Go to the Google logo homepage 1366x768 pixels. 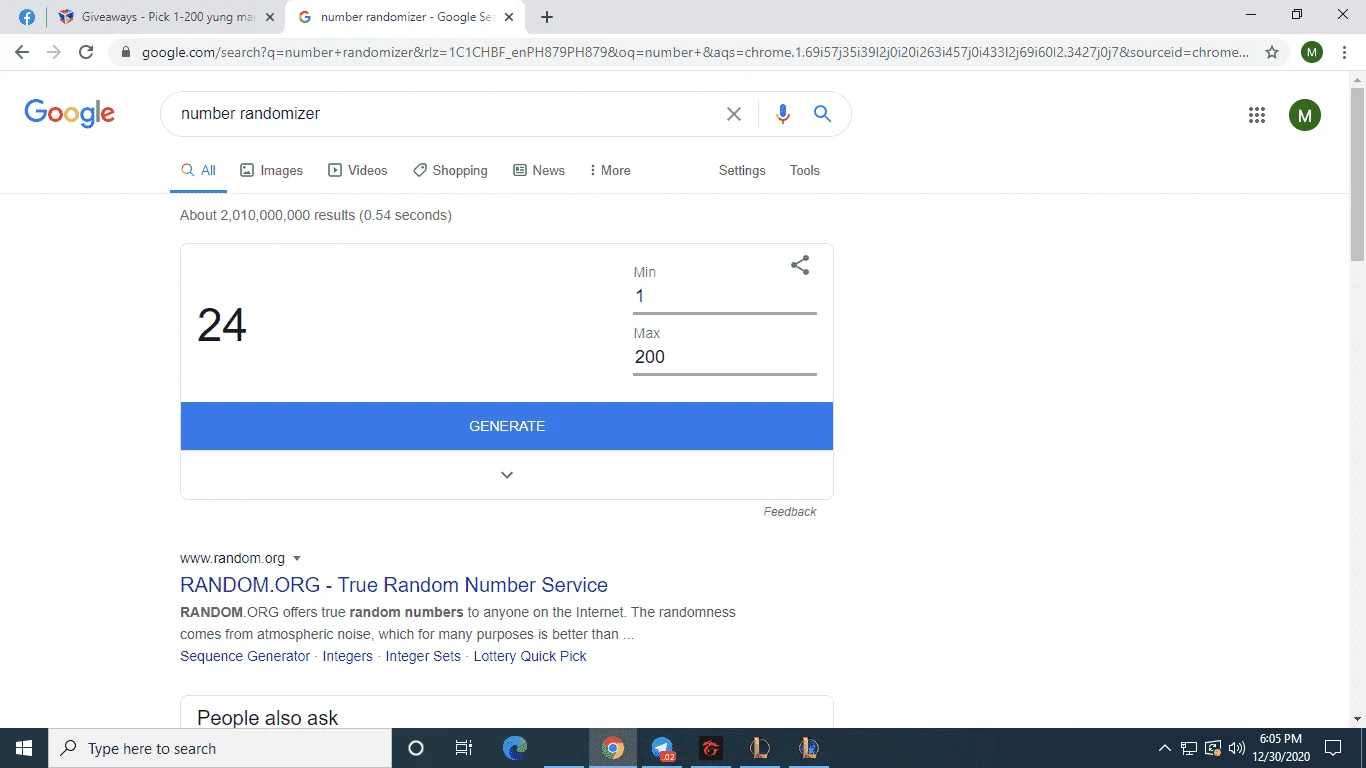(70, 113)
